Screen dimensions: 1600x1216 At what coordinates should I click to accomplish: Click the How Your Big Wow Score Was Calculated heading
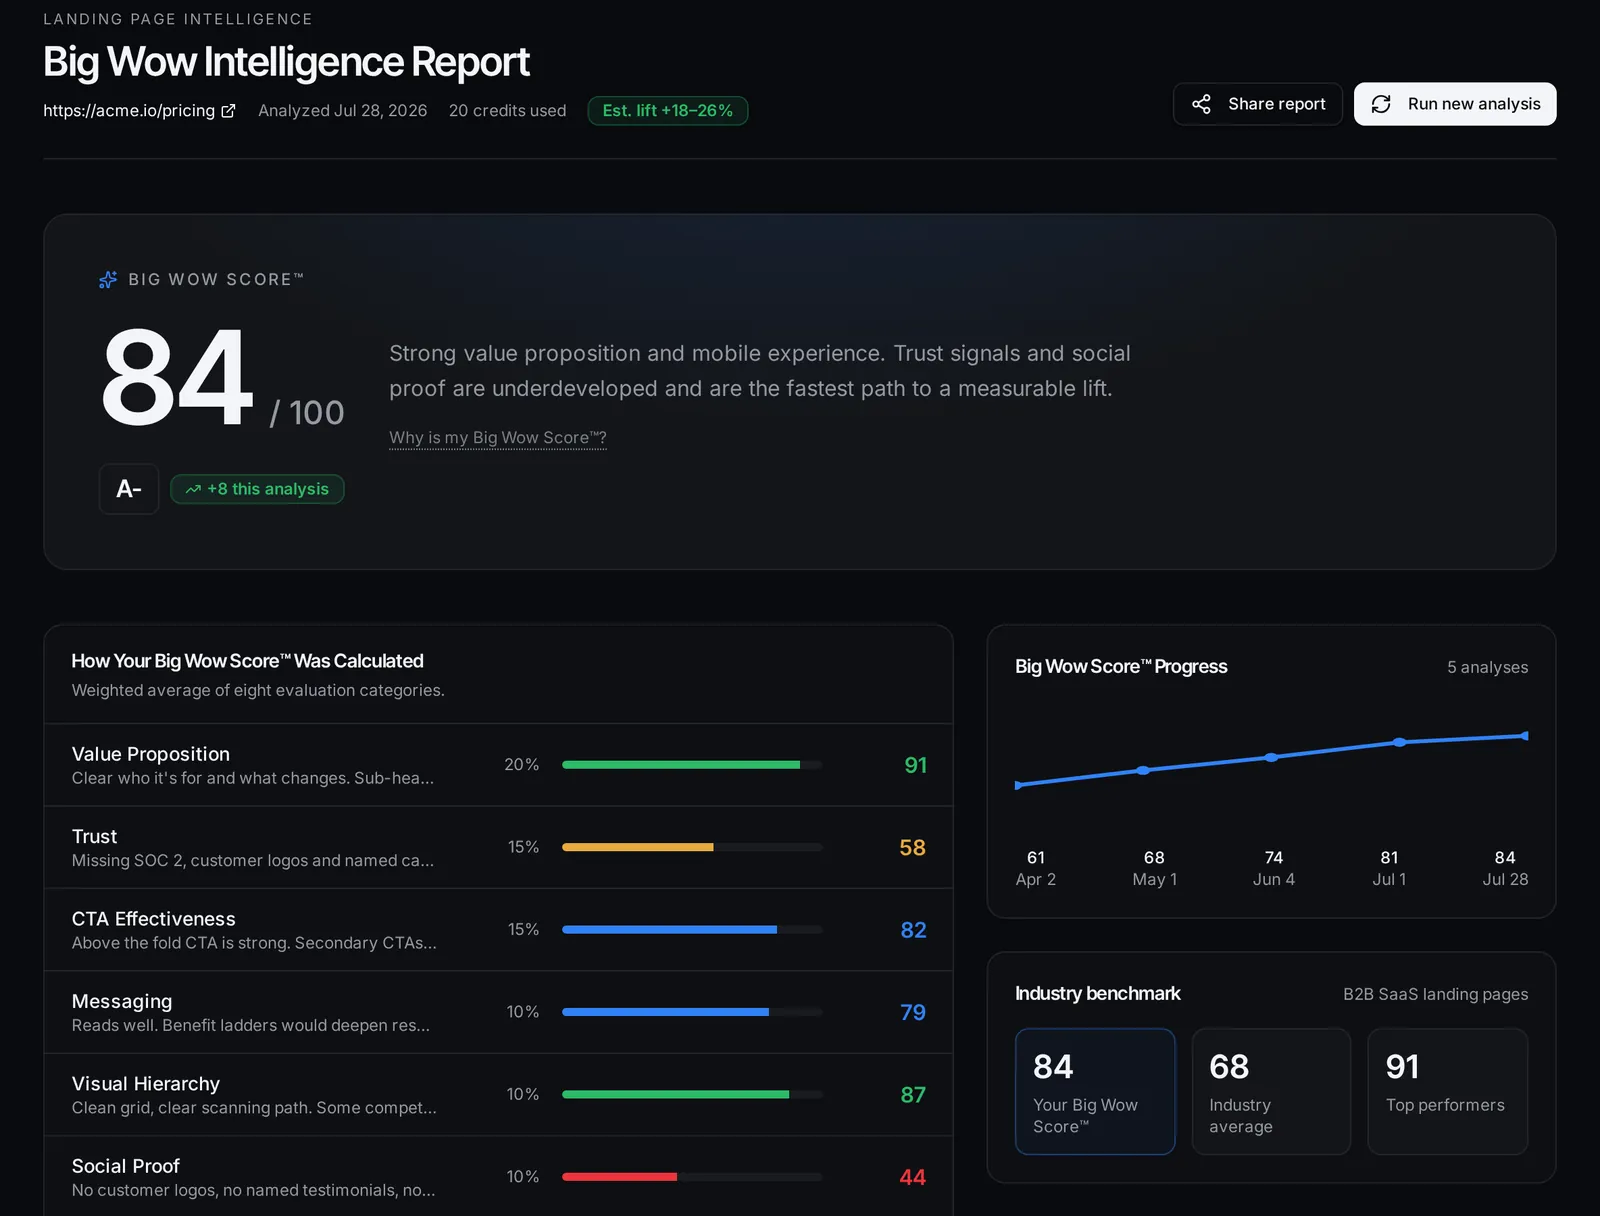click(247, 661)
